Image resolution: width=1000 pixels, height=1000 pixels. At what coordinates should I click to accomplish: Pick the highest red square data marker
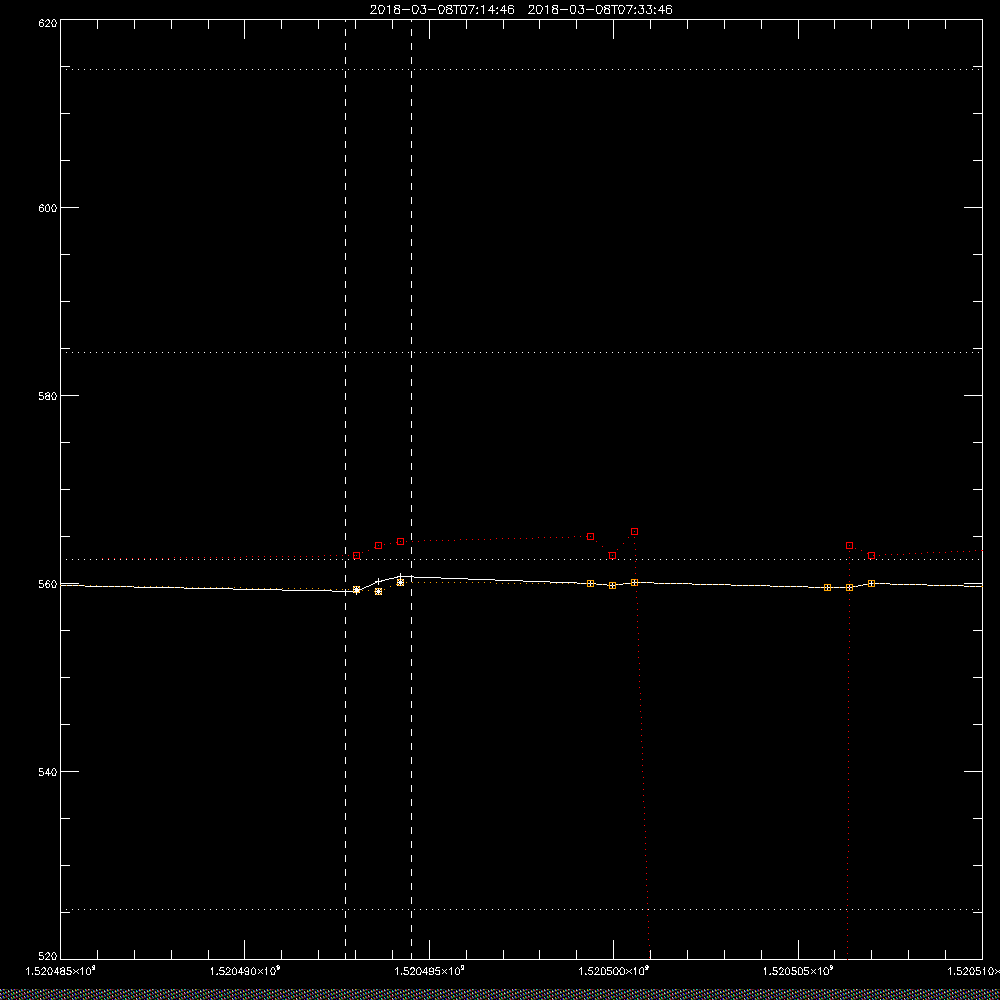pos(635,531)
